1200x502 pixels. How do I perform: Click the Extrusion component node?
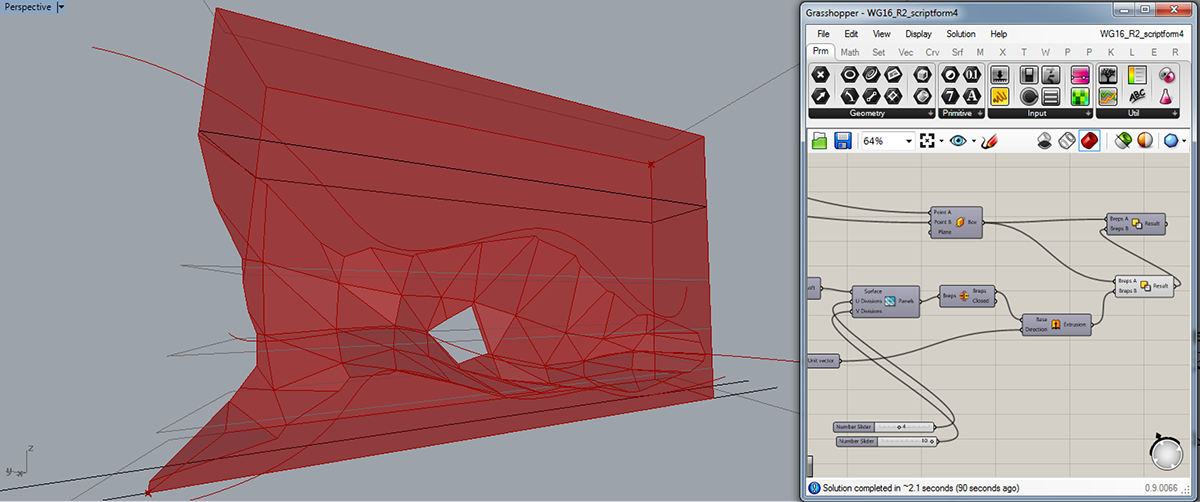(x=1056, y=324)
